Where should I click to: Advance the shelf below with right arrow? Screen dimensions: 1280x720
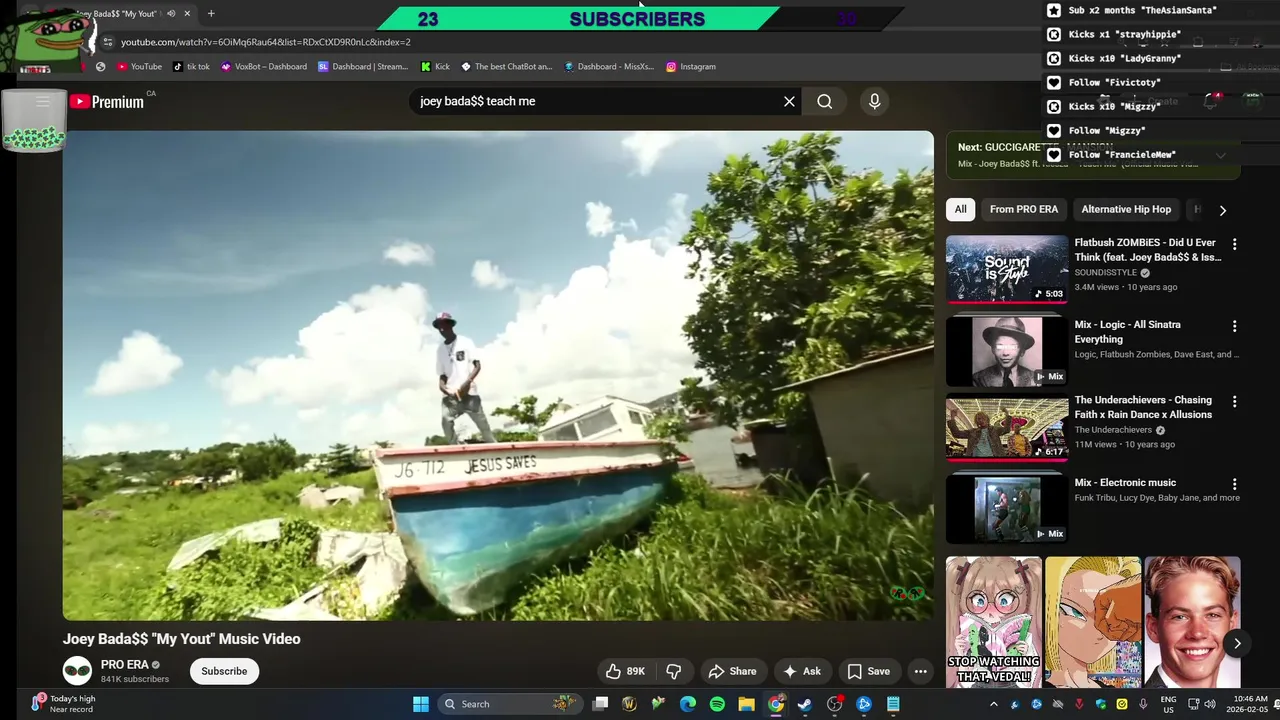[1237, 643]
